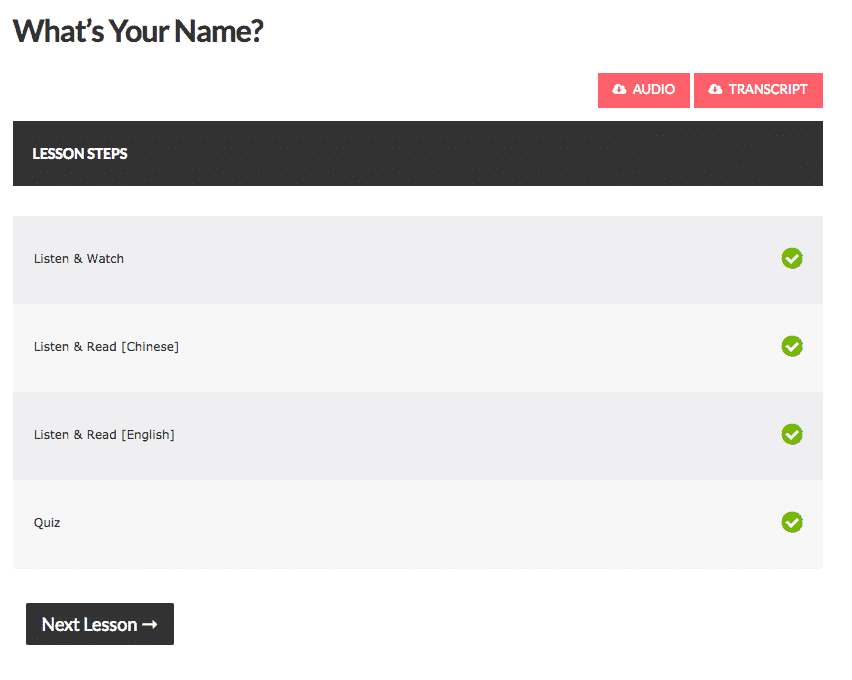Click the green checkmark on the Quiz row
The image size is (852, 680).
tap(792, 522)
